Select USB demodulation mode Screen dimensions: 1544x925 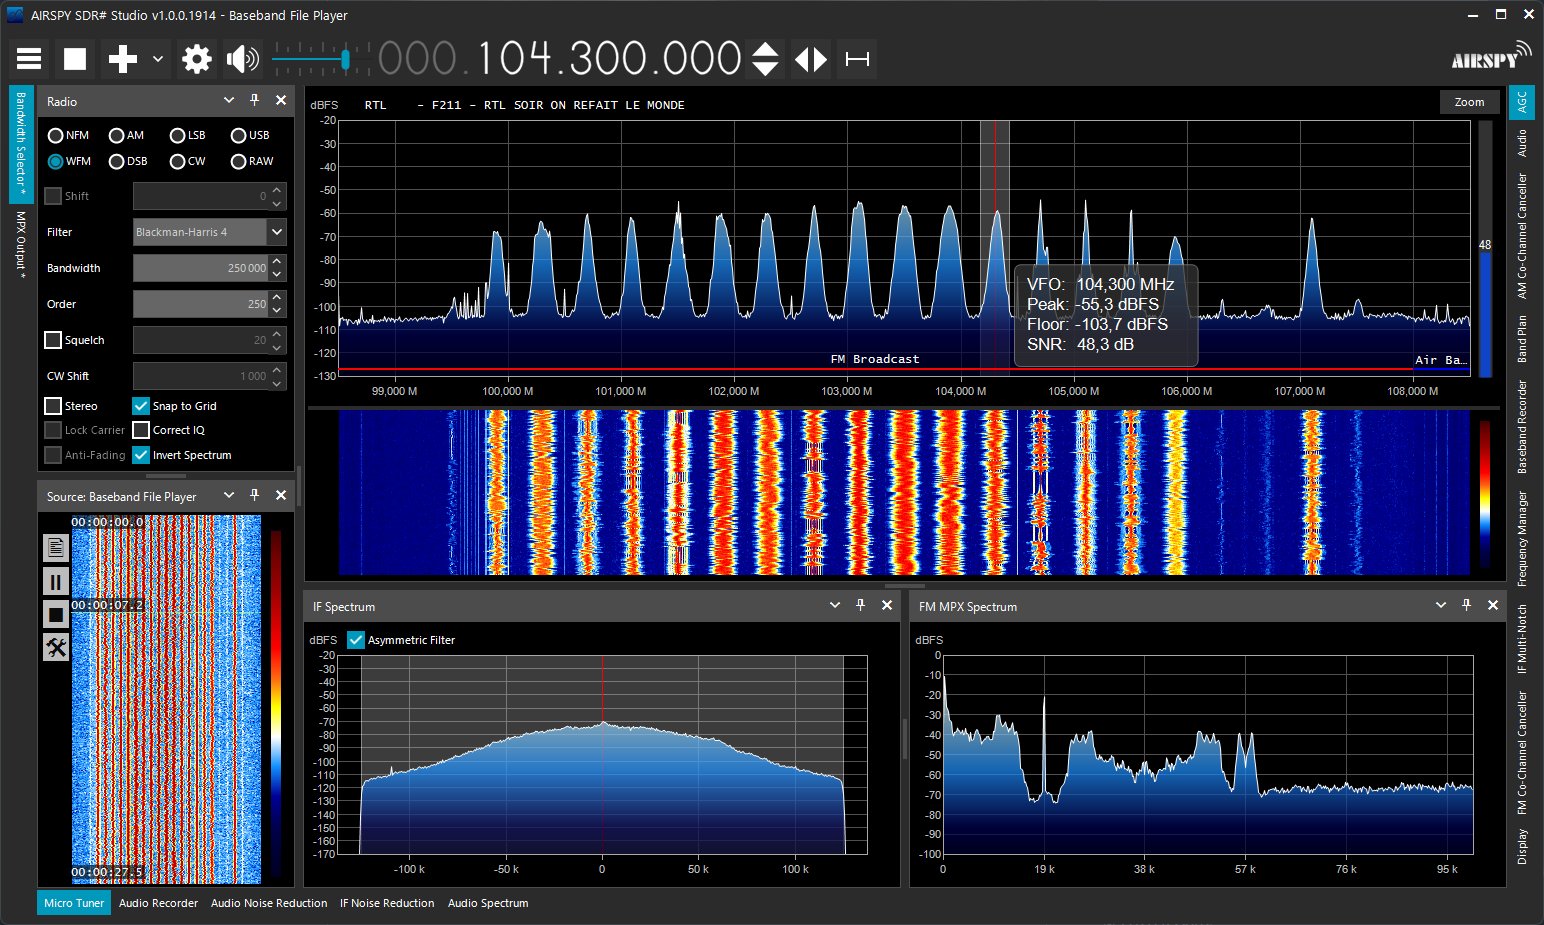[x=250, y=135]
